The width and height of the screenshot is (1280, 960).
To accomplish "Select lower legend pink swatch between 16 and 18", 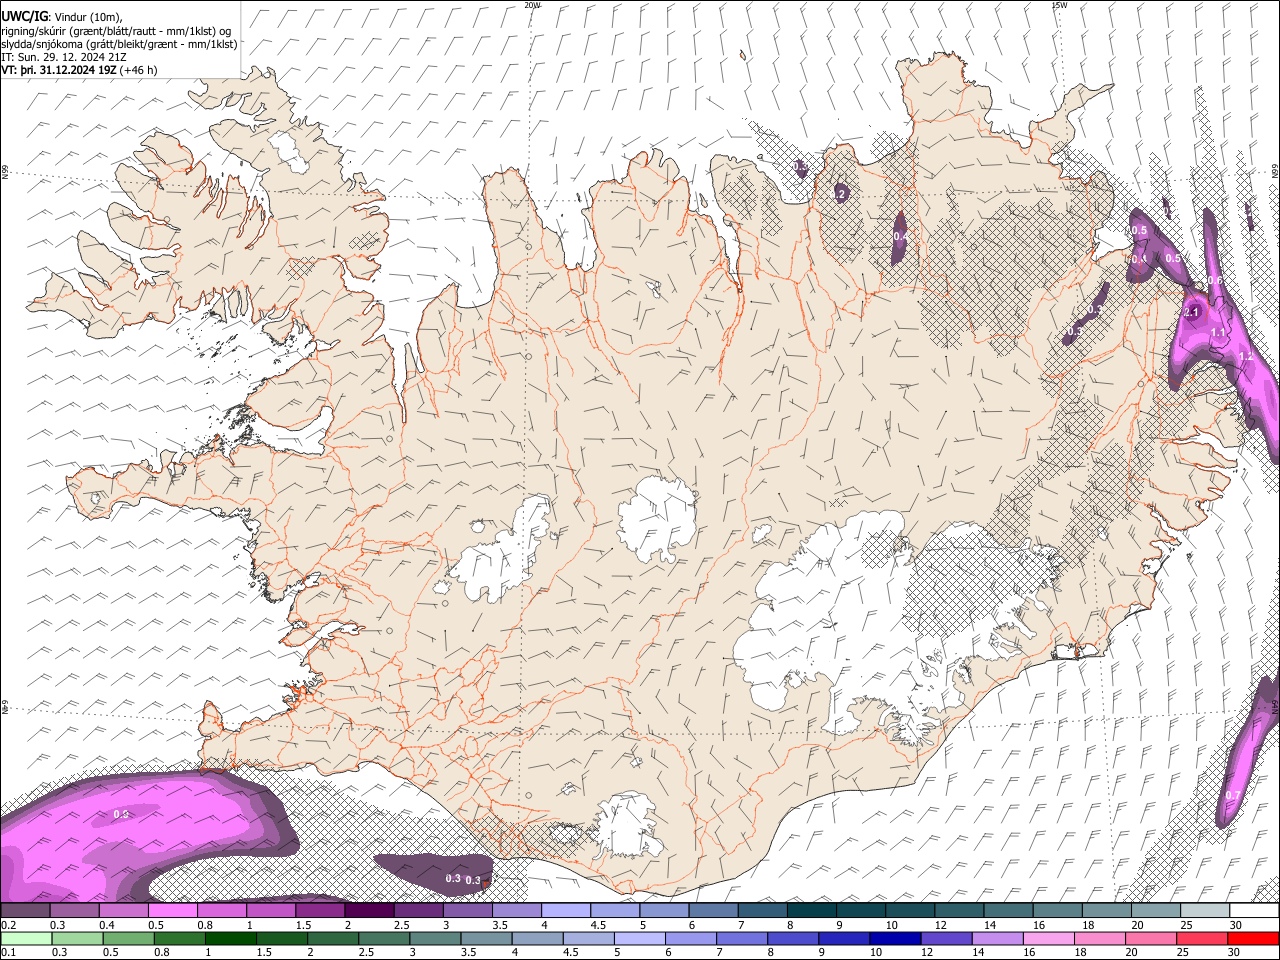I will click(x=1047, y=938).
